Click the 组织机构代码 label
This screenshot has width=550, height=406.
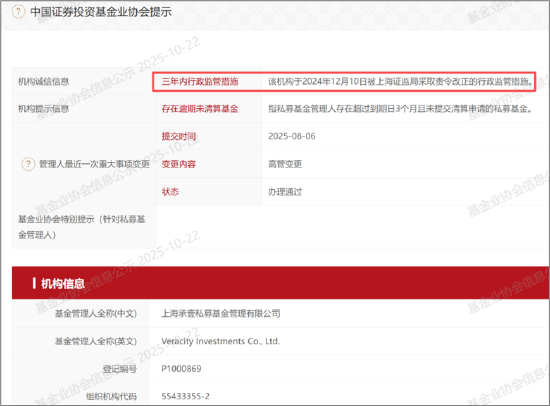point(111,397)
